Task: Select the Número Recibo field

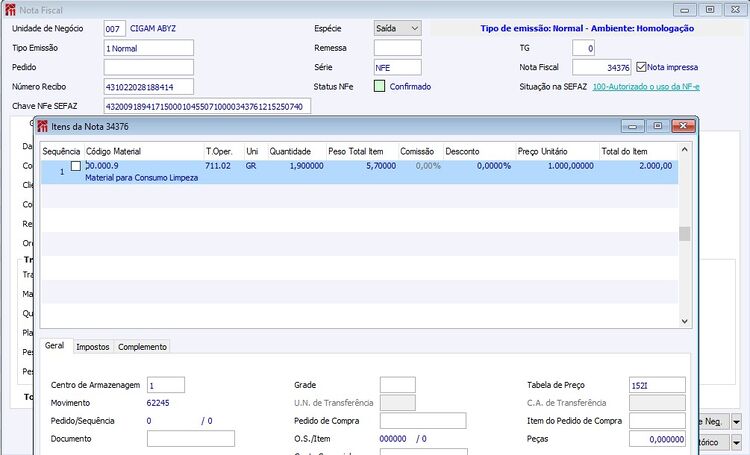Action: (x=149, y=87)
